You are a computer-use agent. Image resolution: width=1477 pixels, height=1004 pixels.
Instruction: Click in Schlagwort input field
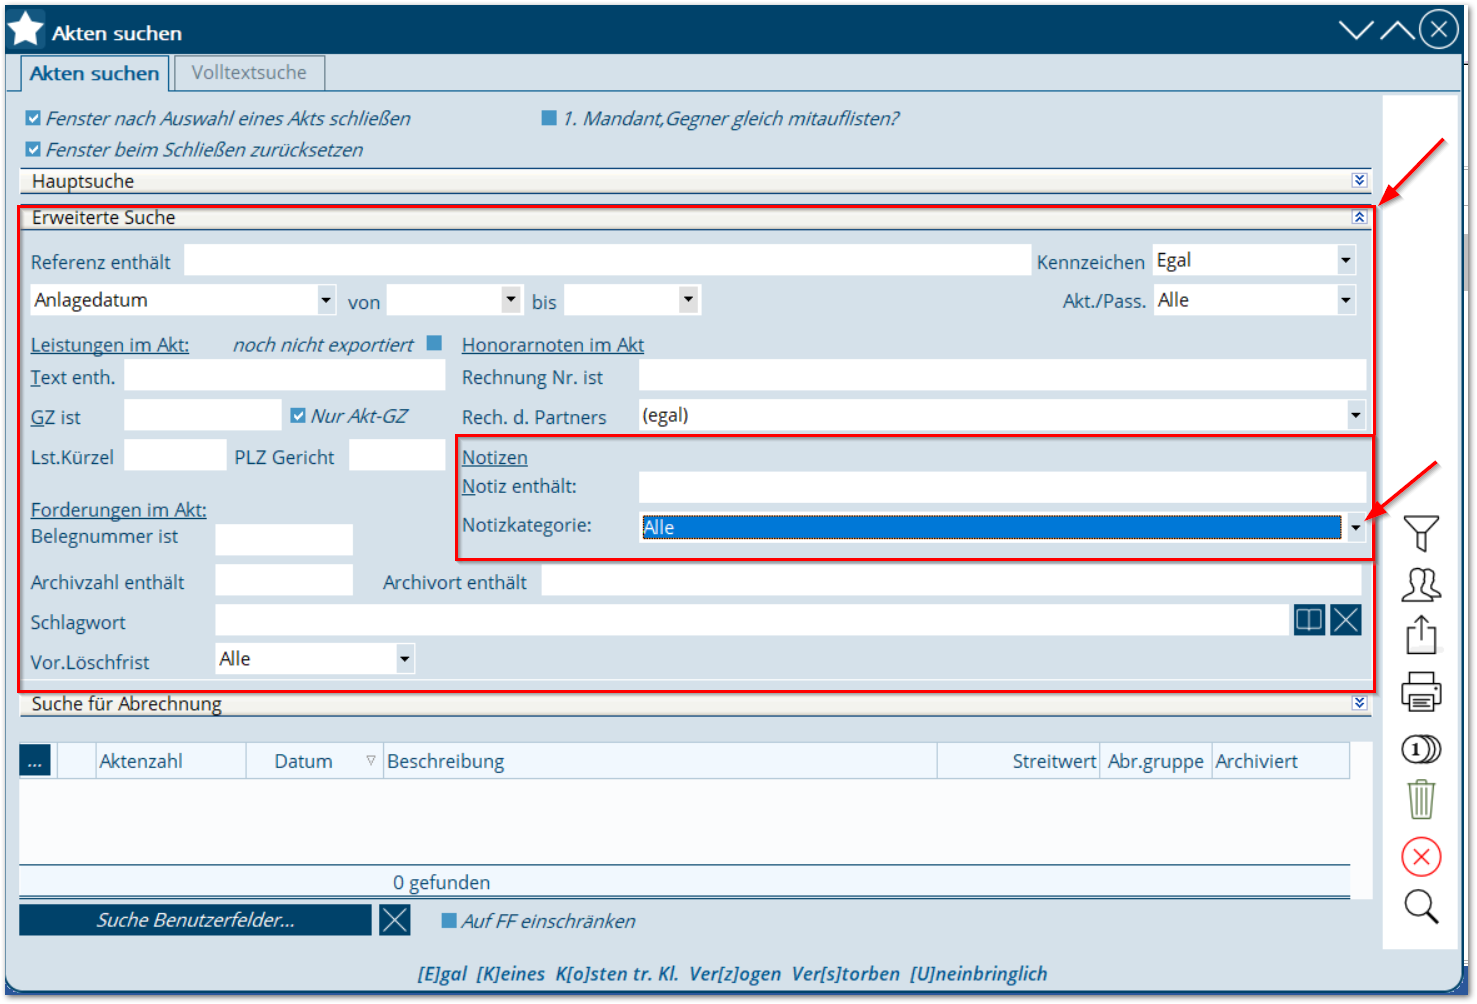click(x=752, y=620)
